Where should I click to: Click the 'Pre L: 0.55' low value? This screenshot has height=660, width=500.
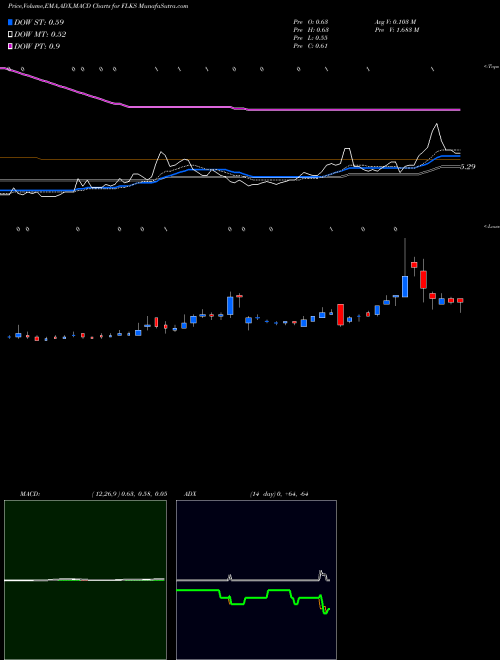pyautogui.click(x=311, y=38)
